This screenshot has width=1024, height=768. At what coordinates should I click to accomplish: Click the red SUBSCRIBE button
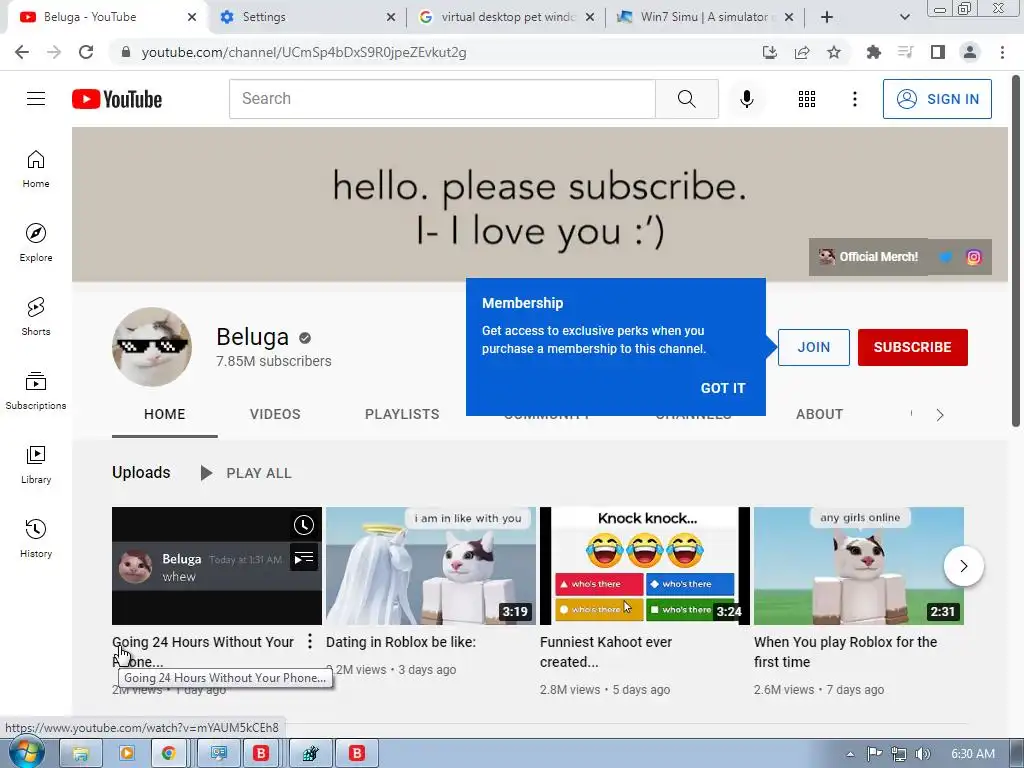coord(912,347)
